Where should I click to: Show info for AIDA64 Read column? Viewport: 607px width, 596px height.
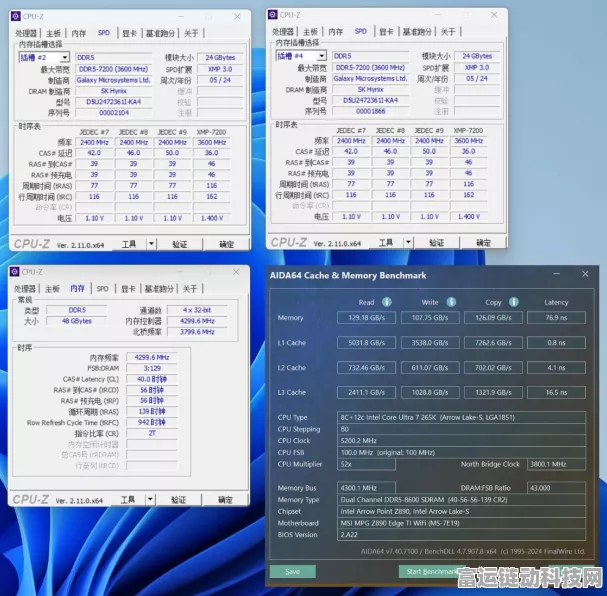tap(387, 302)
